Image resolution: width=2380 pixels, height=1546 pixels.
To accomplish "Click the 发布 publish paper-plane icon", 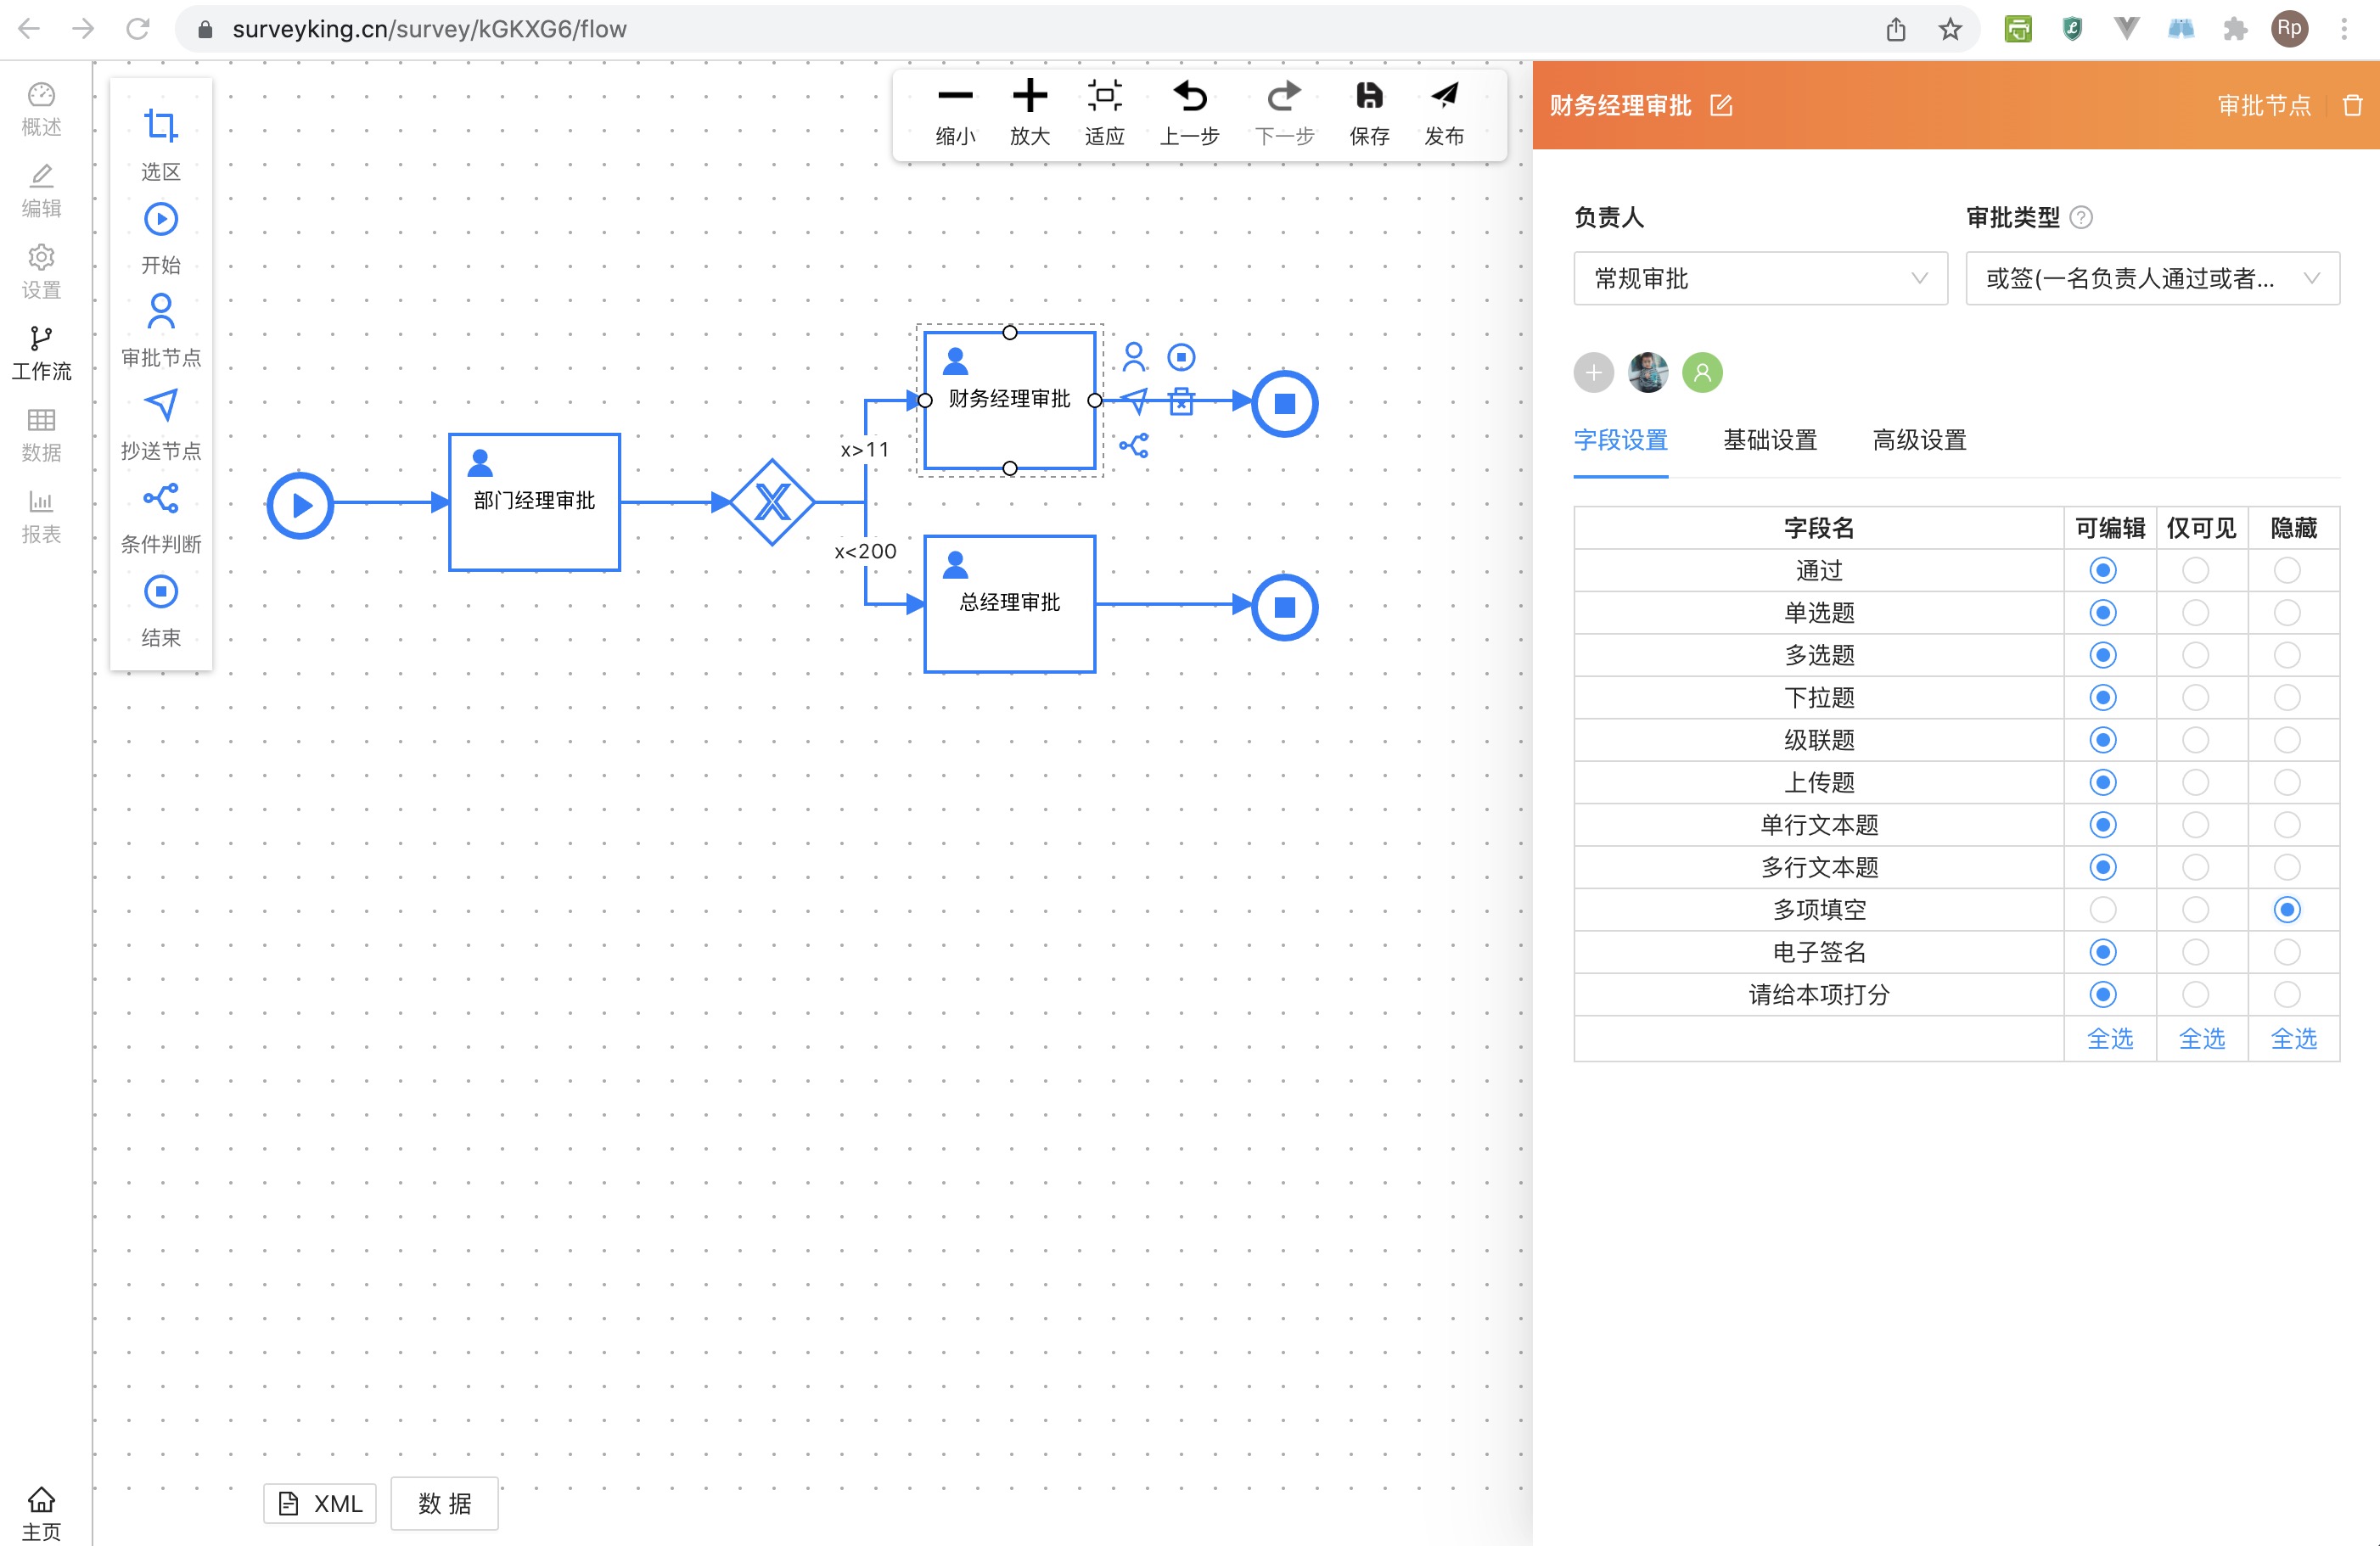I will (x=1443, y=97).
